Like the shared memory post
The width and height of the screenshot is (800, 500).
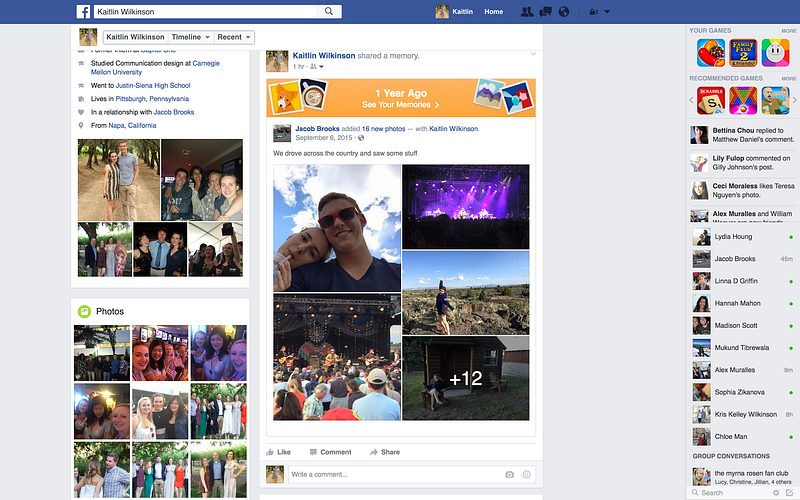pyautogui.click(x=279, y=452)
